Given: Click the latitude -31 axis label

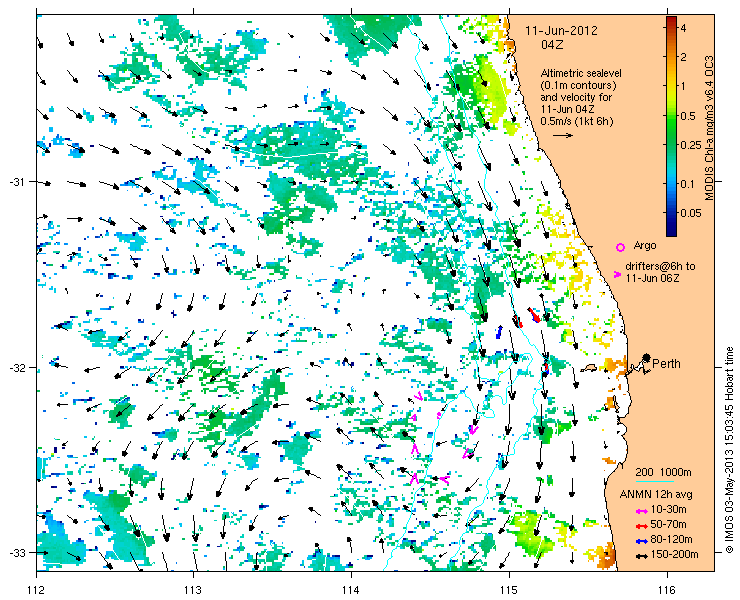Looking at the screenshot, I should click(17, 182).
